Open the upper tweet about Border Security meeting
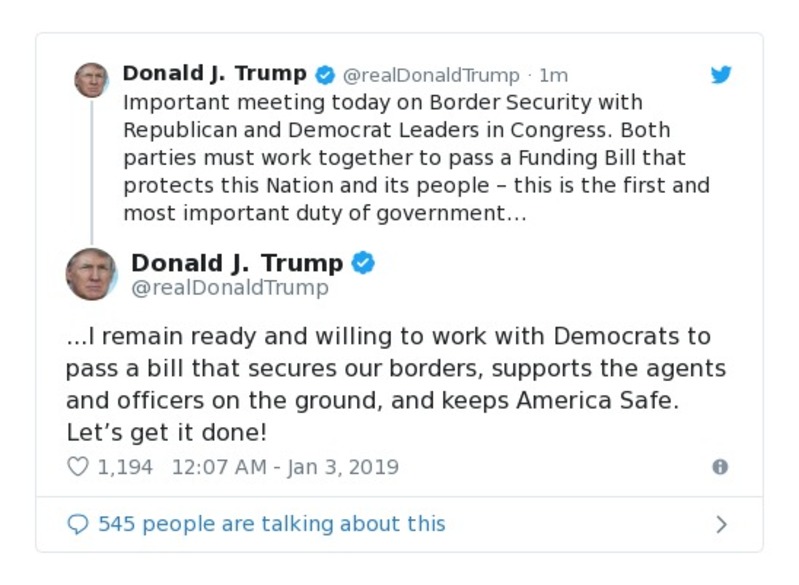 [x=415, y=157]
